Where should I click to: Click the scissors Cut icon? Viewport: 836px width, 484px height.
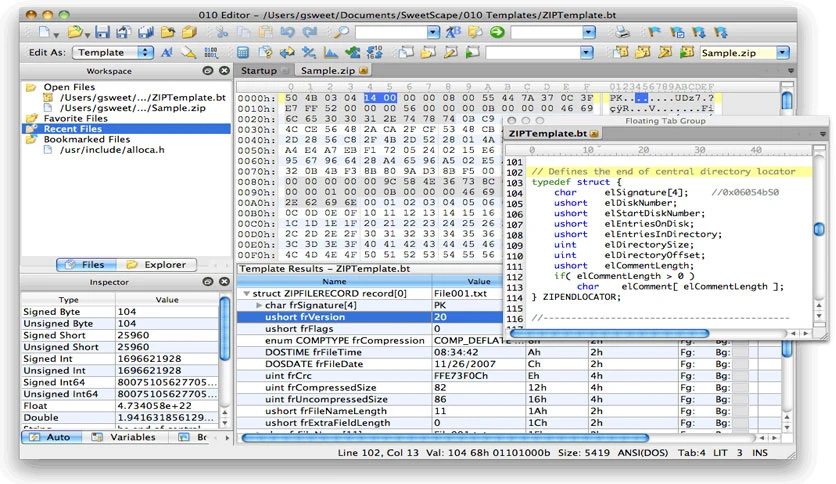point(221,33)
